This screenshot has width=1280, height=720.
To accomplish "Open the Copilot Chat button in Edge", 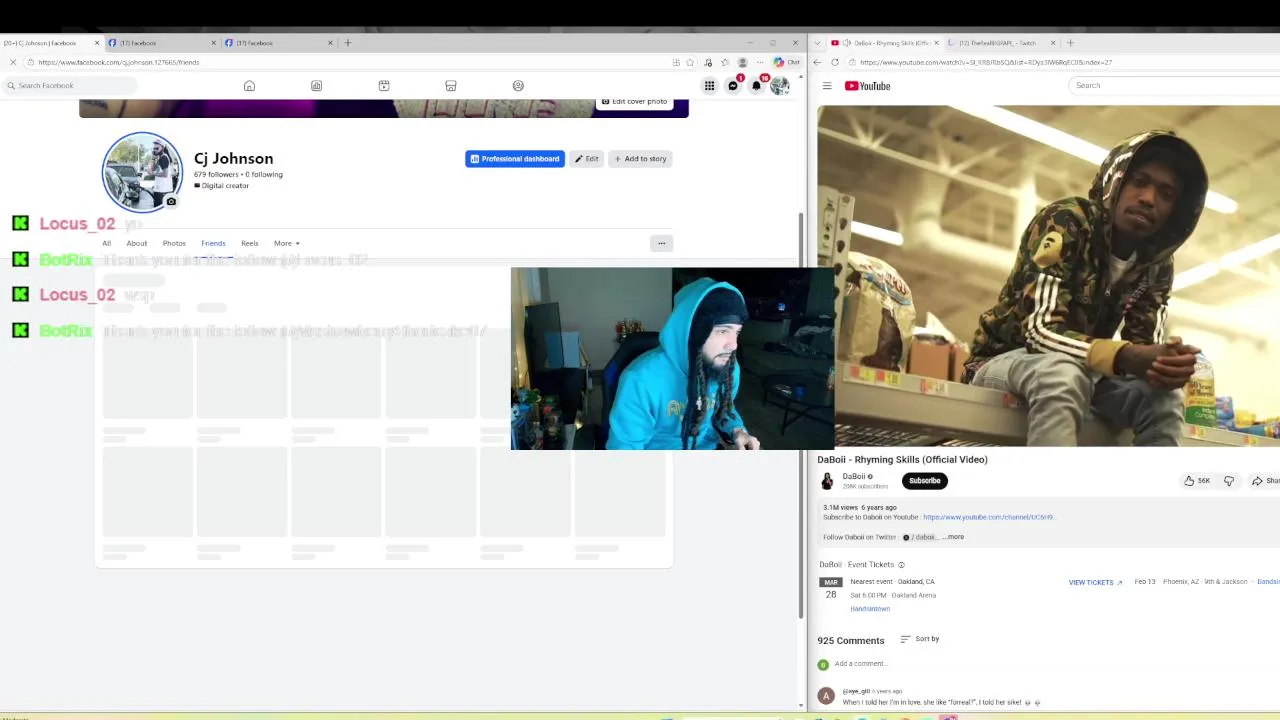I will coord(787,62).
